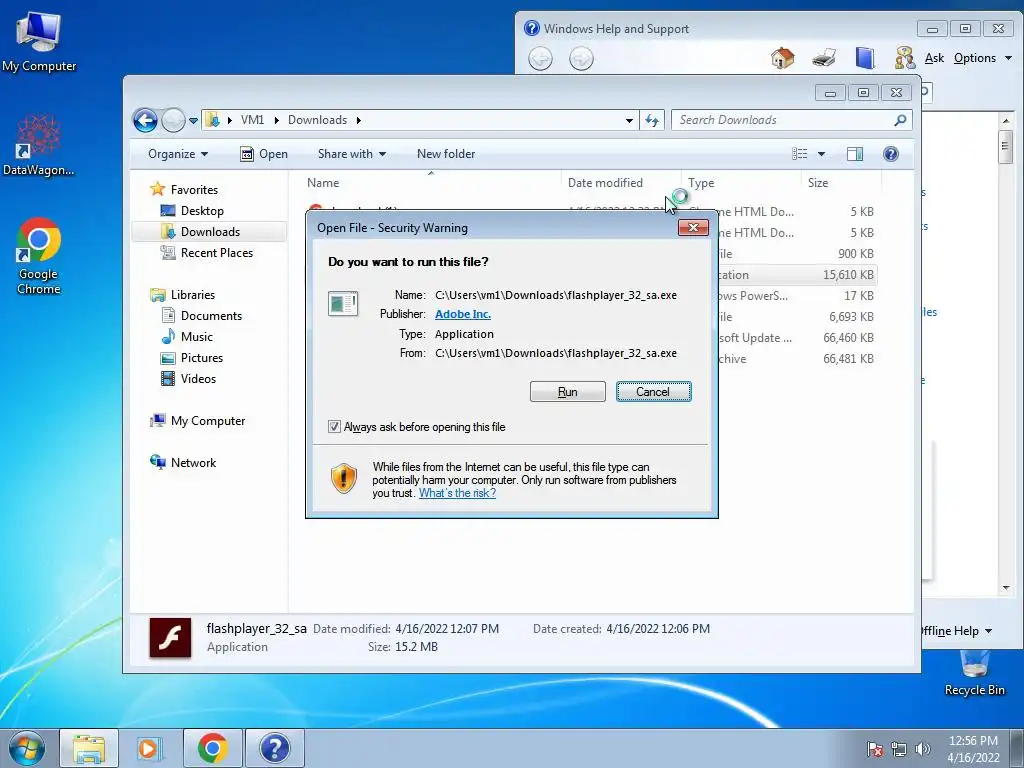Open What's the risk? link

pyautogui.click(x=457, y=493)
